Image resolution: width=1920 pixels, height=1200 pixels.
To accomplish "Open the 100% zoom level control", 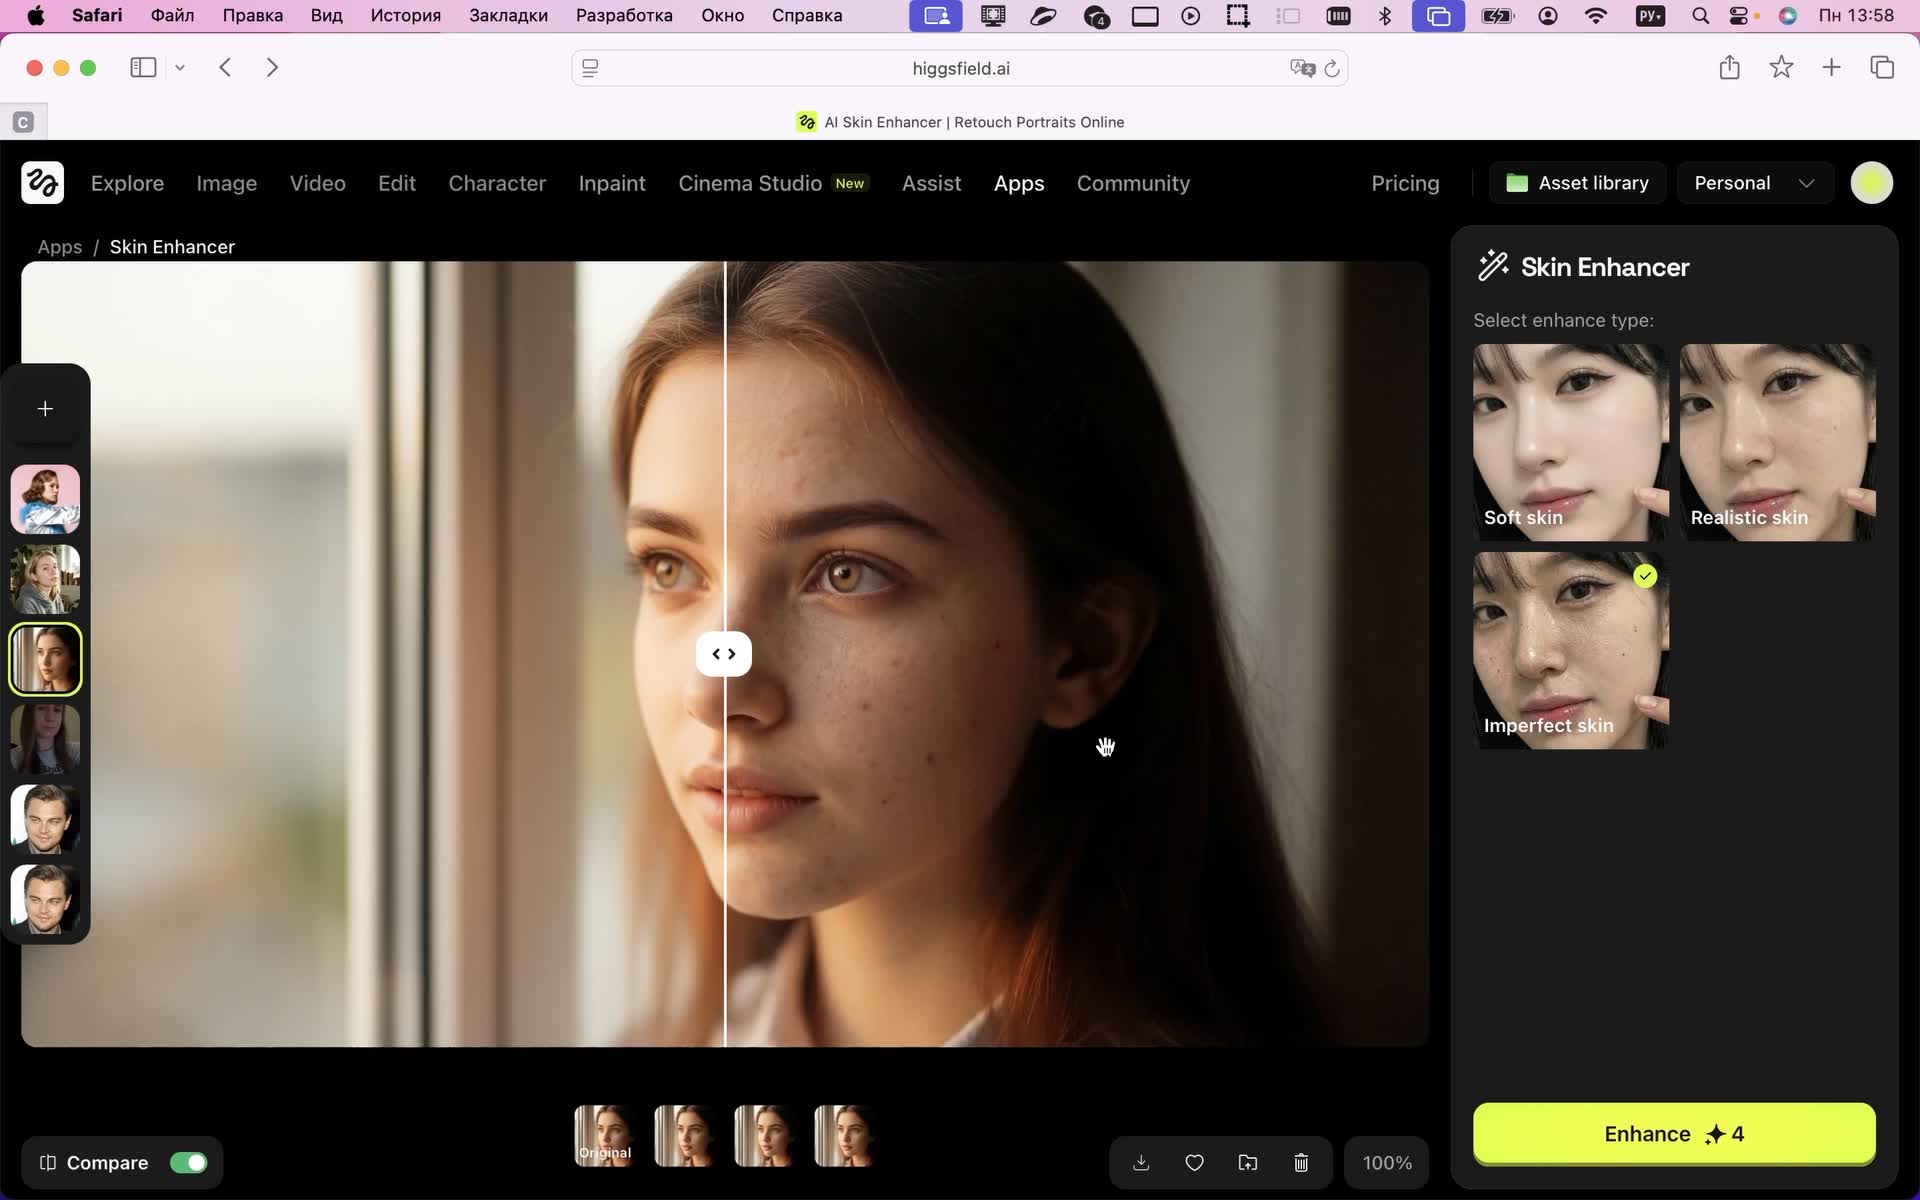I will tap(1387, 1163).
